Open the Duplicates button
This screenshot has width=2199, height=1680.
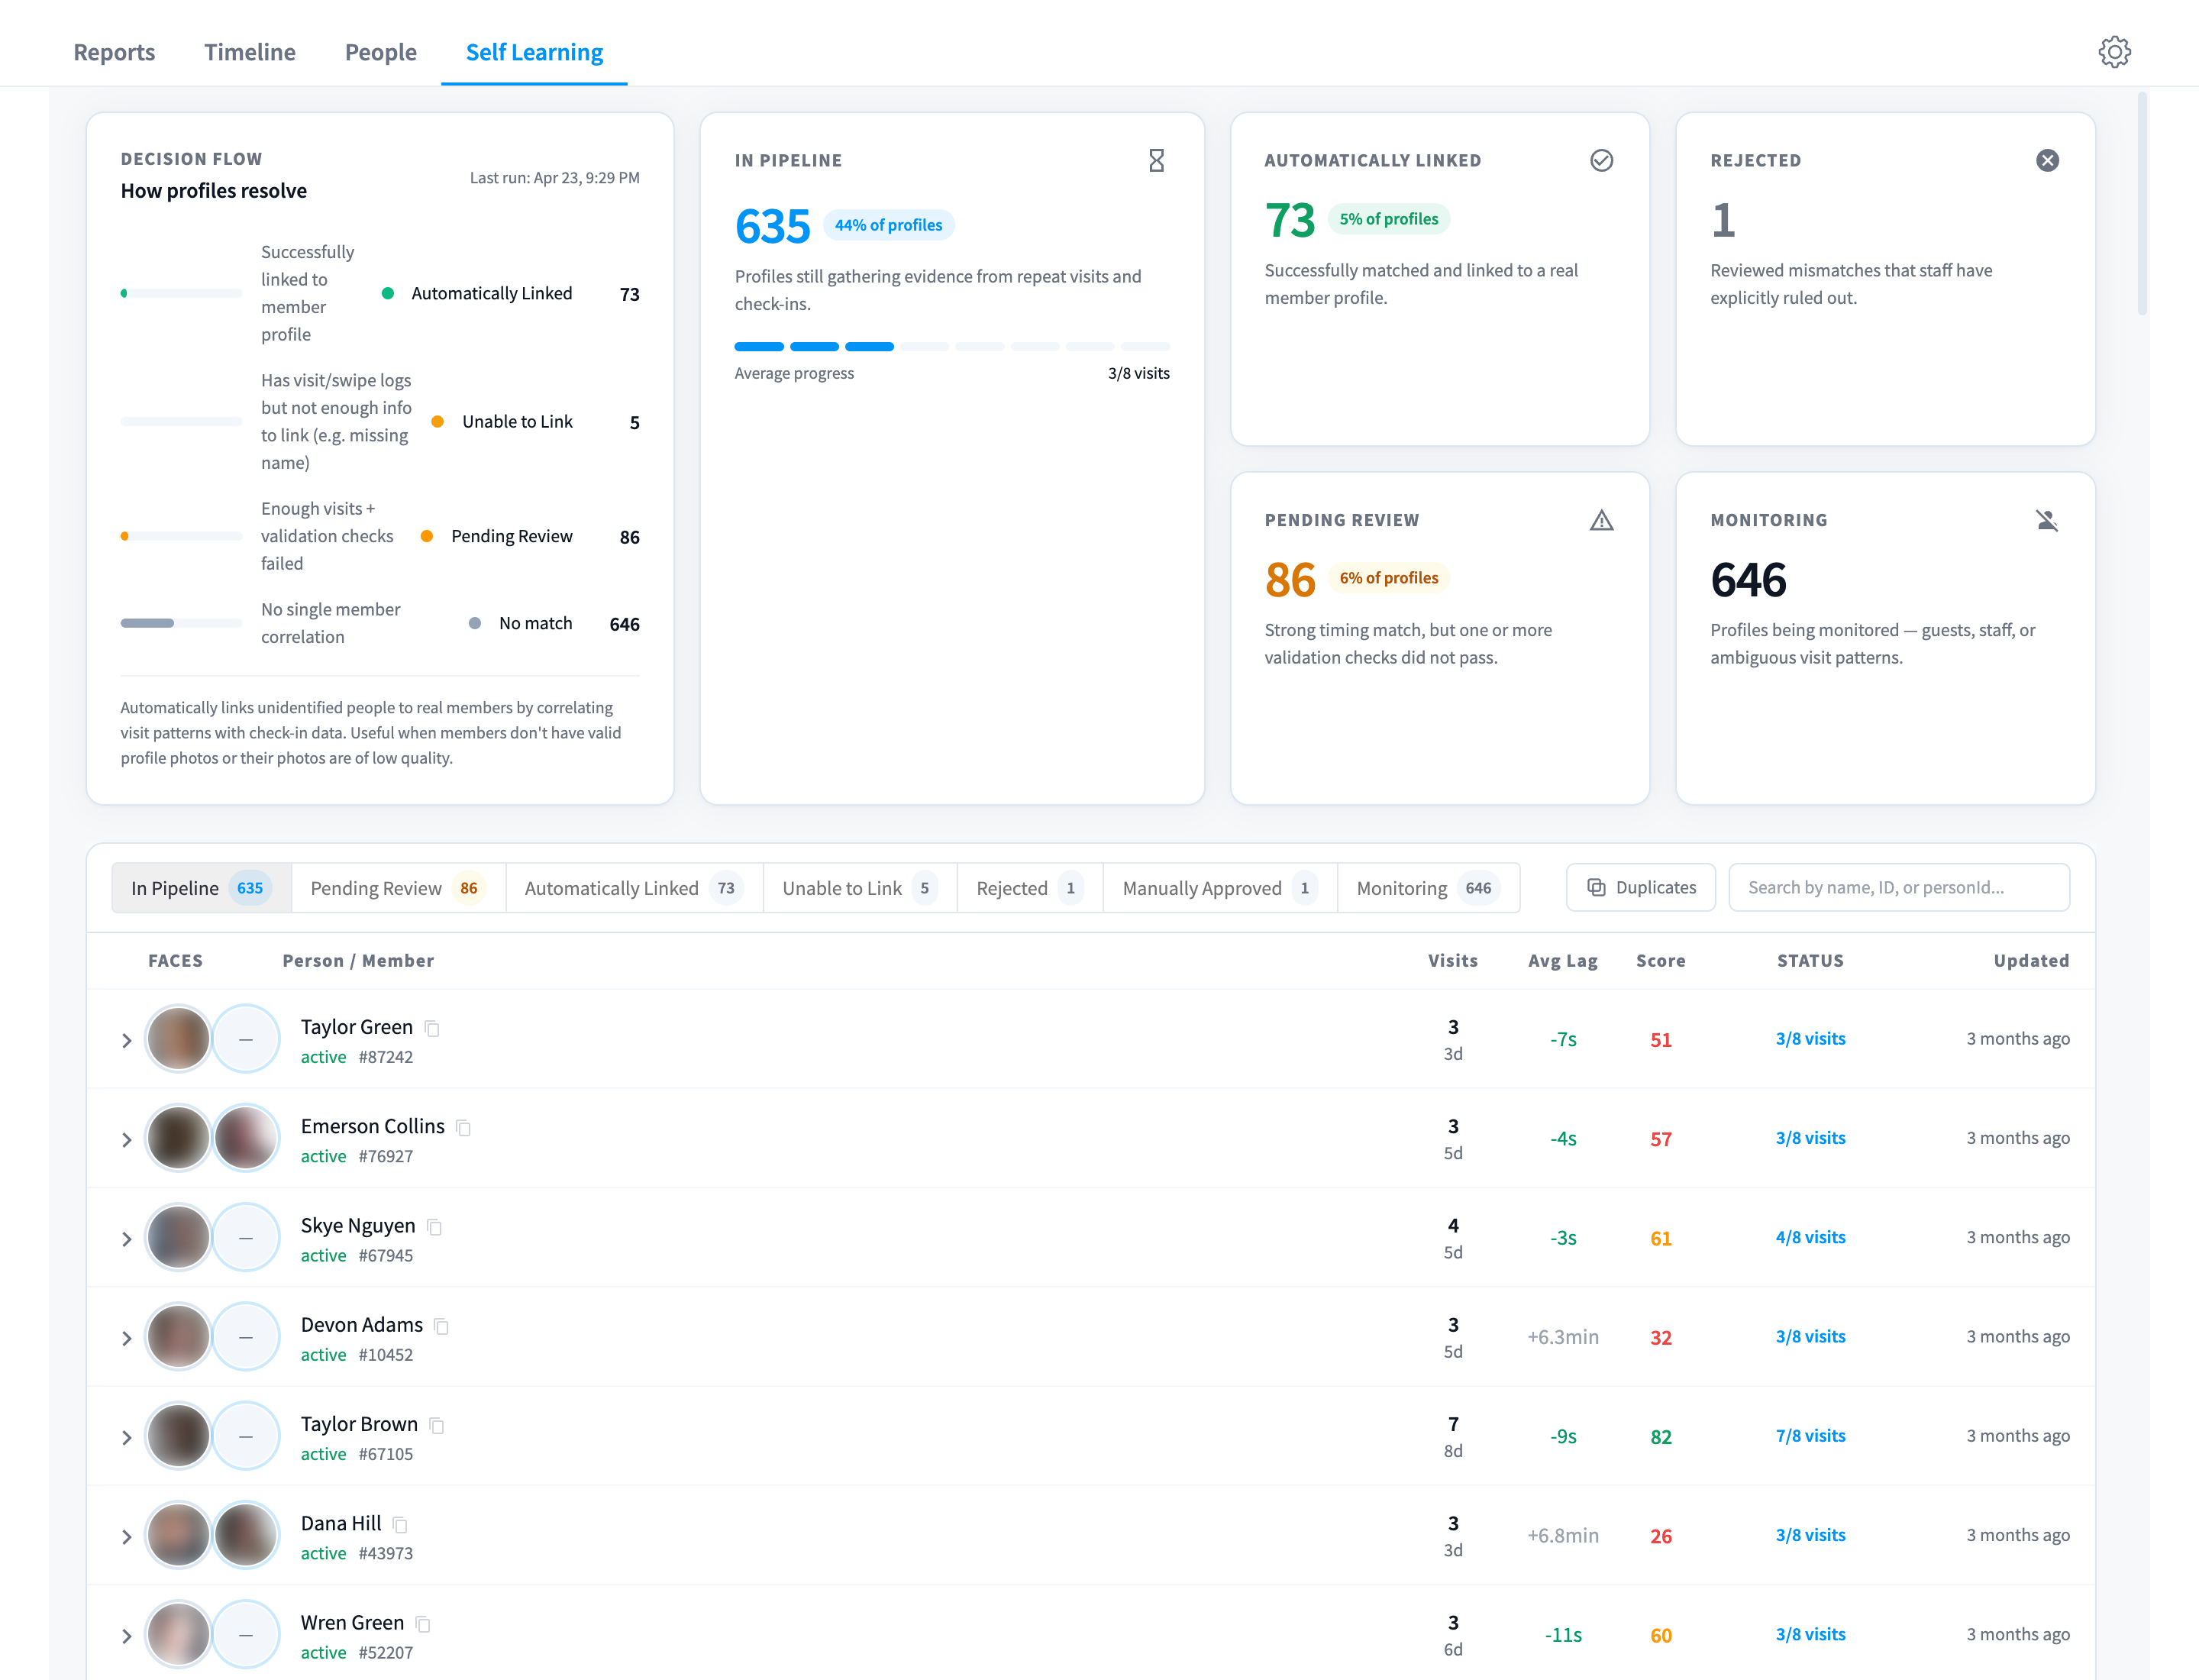click(1640, 887)
